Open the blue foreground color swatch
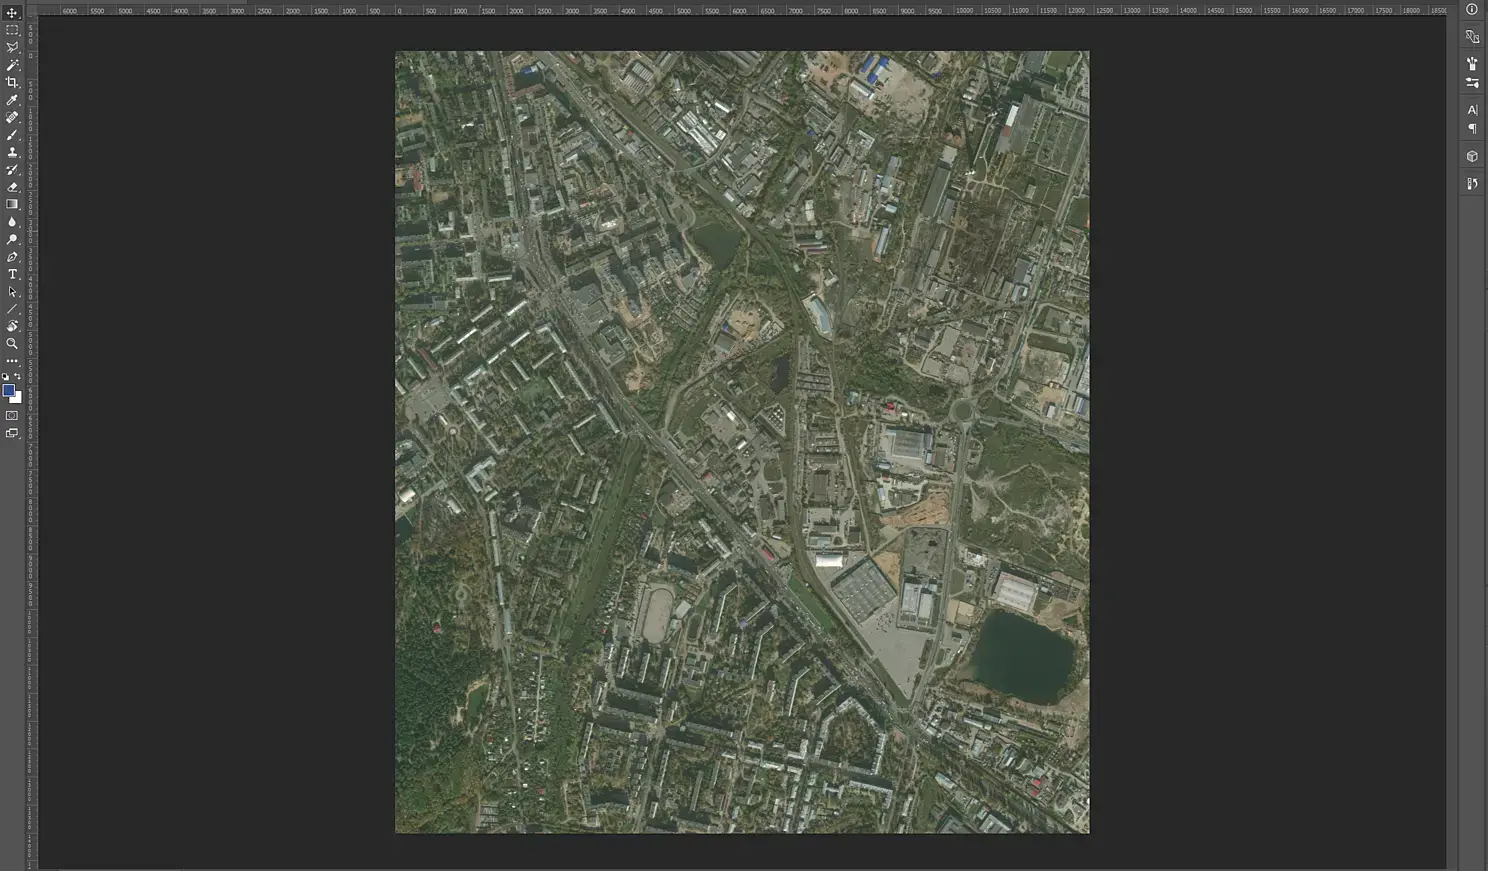 [8, 390]
